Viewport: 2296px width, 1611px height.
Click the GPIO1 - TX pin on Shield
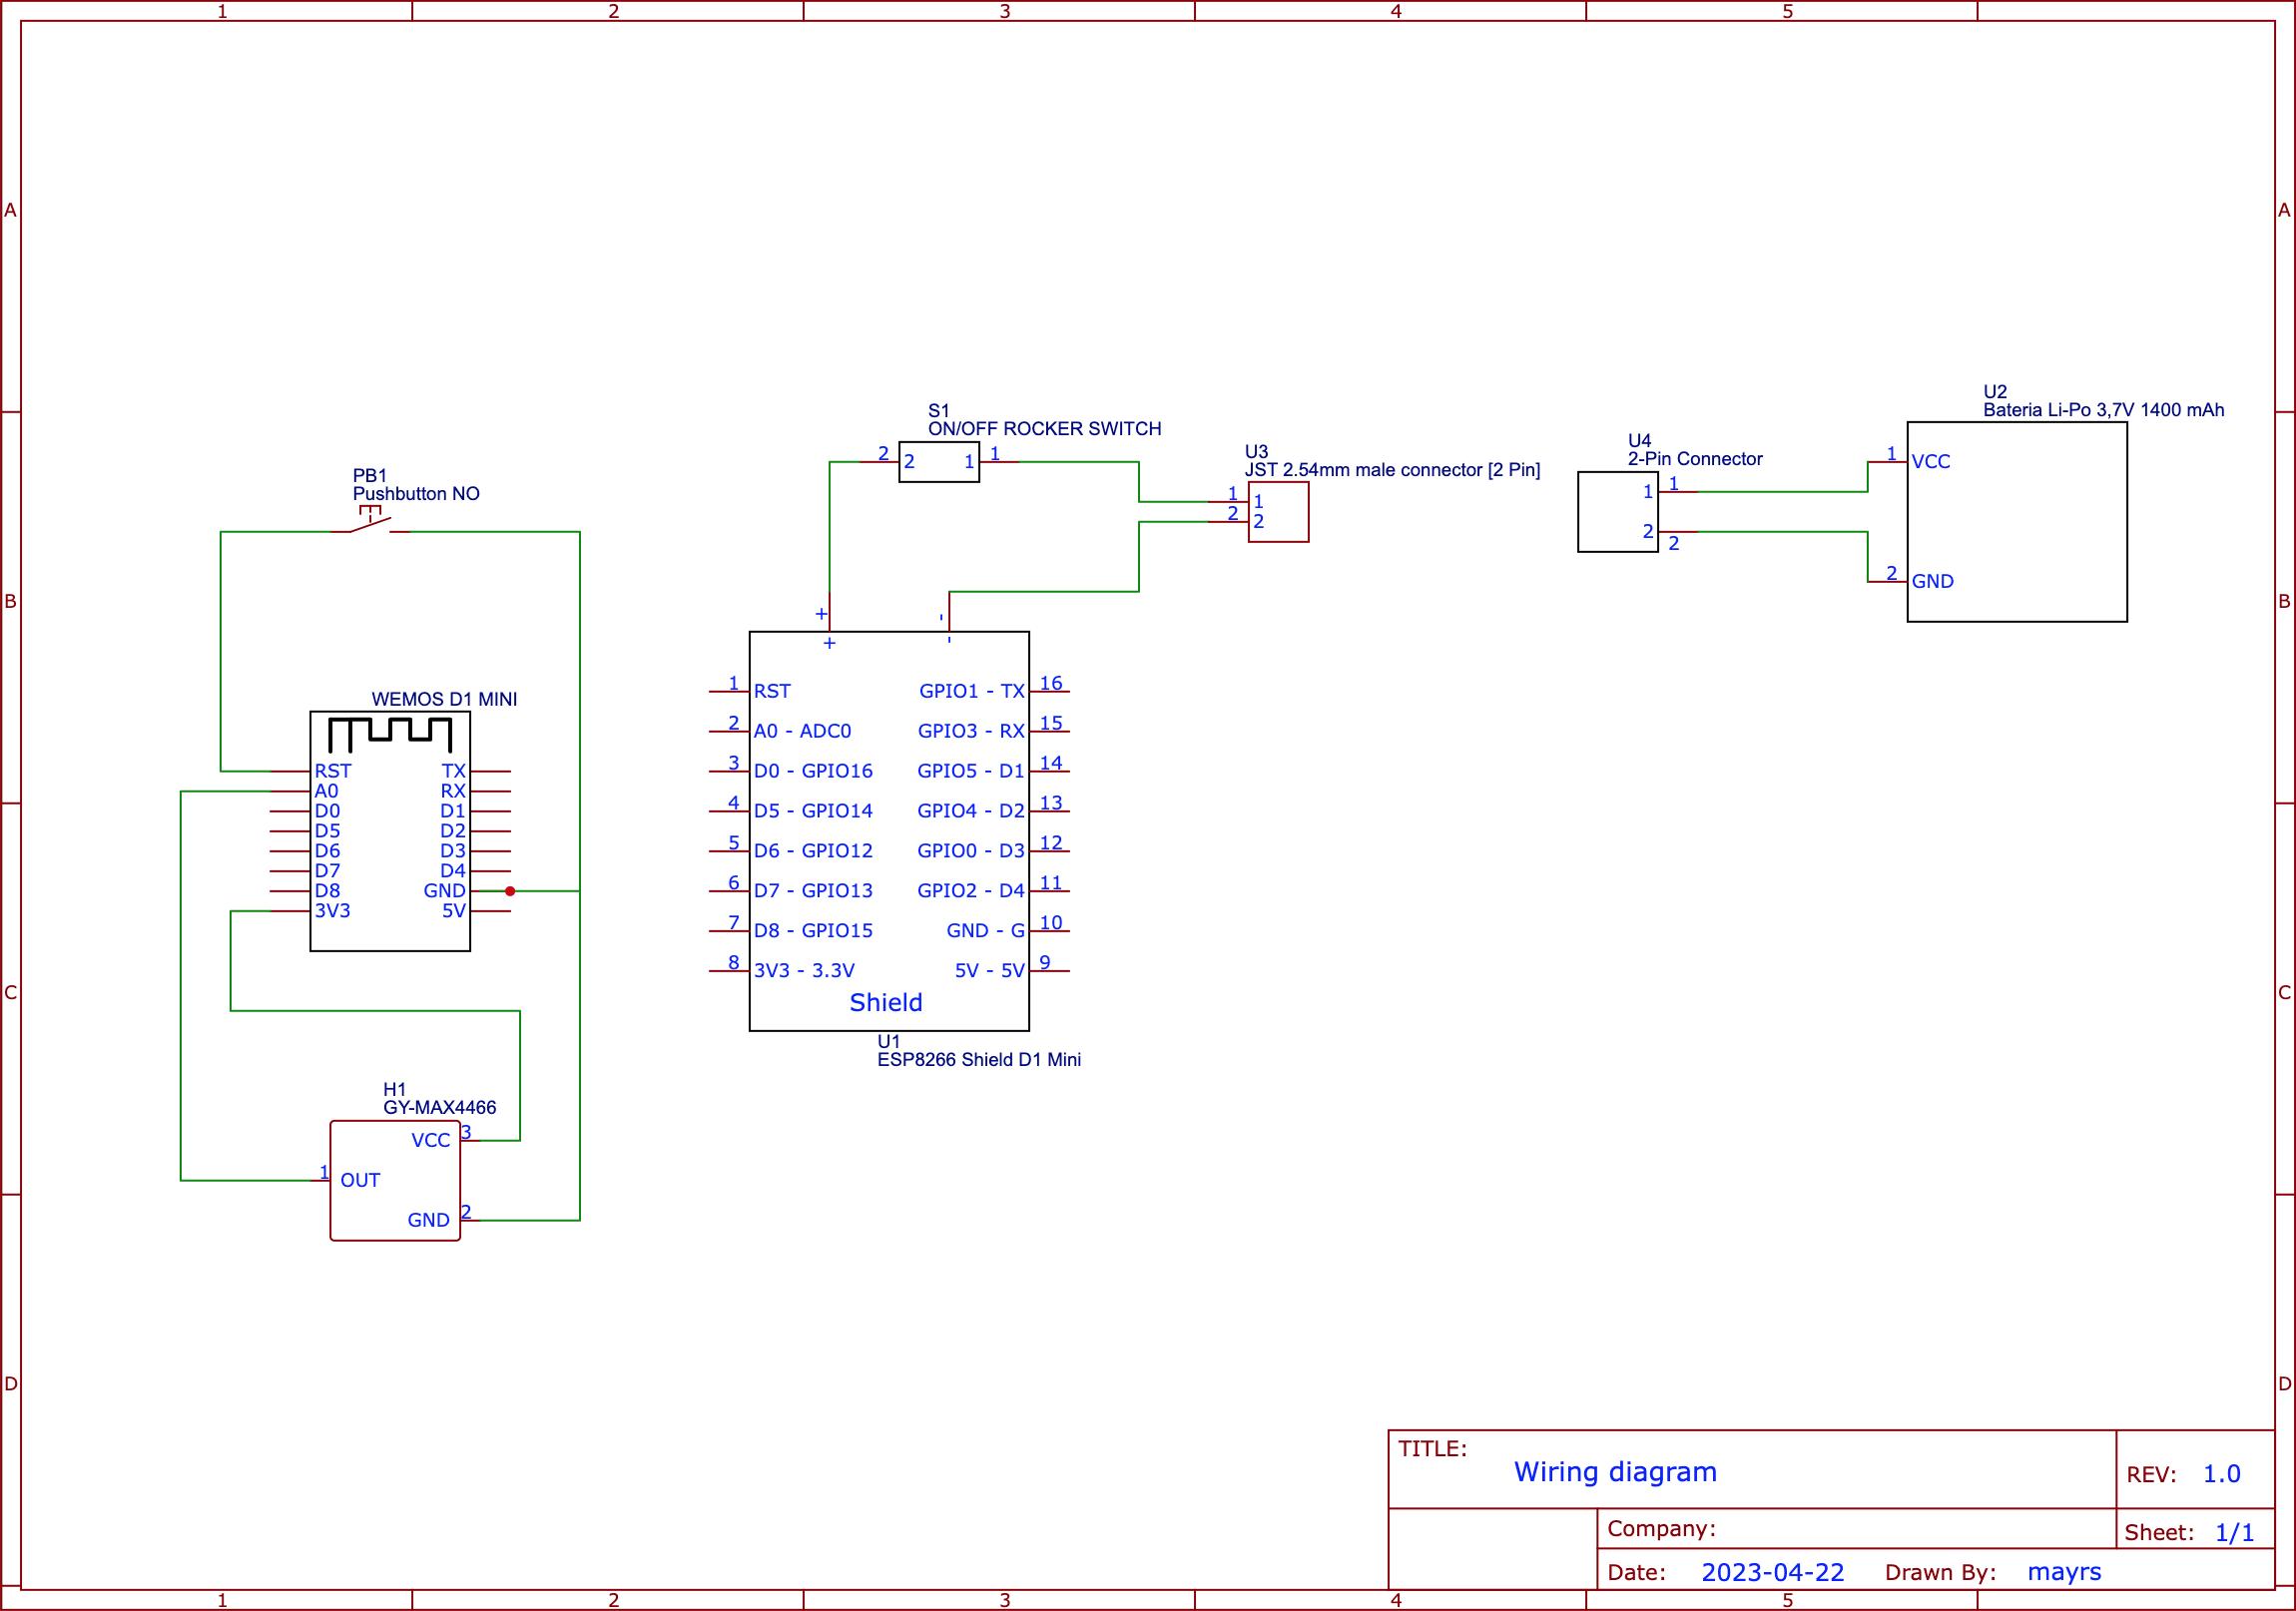(972, 690)
